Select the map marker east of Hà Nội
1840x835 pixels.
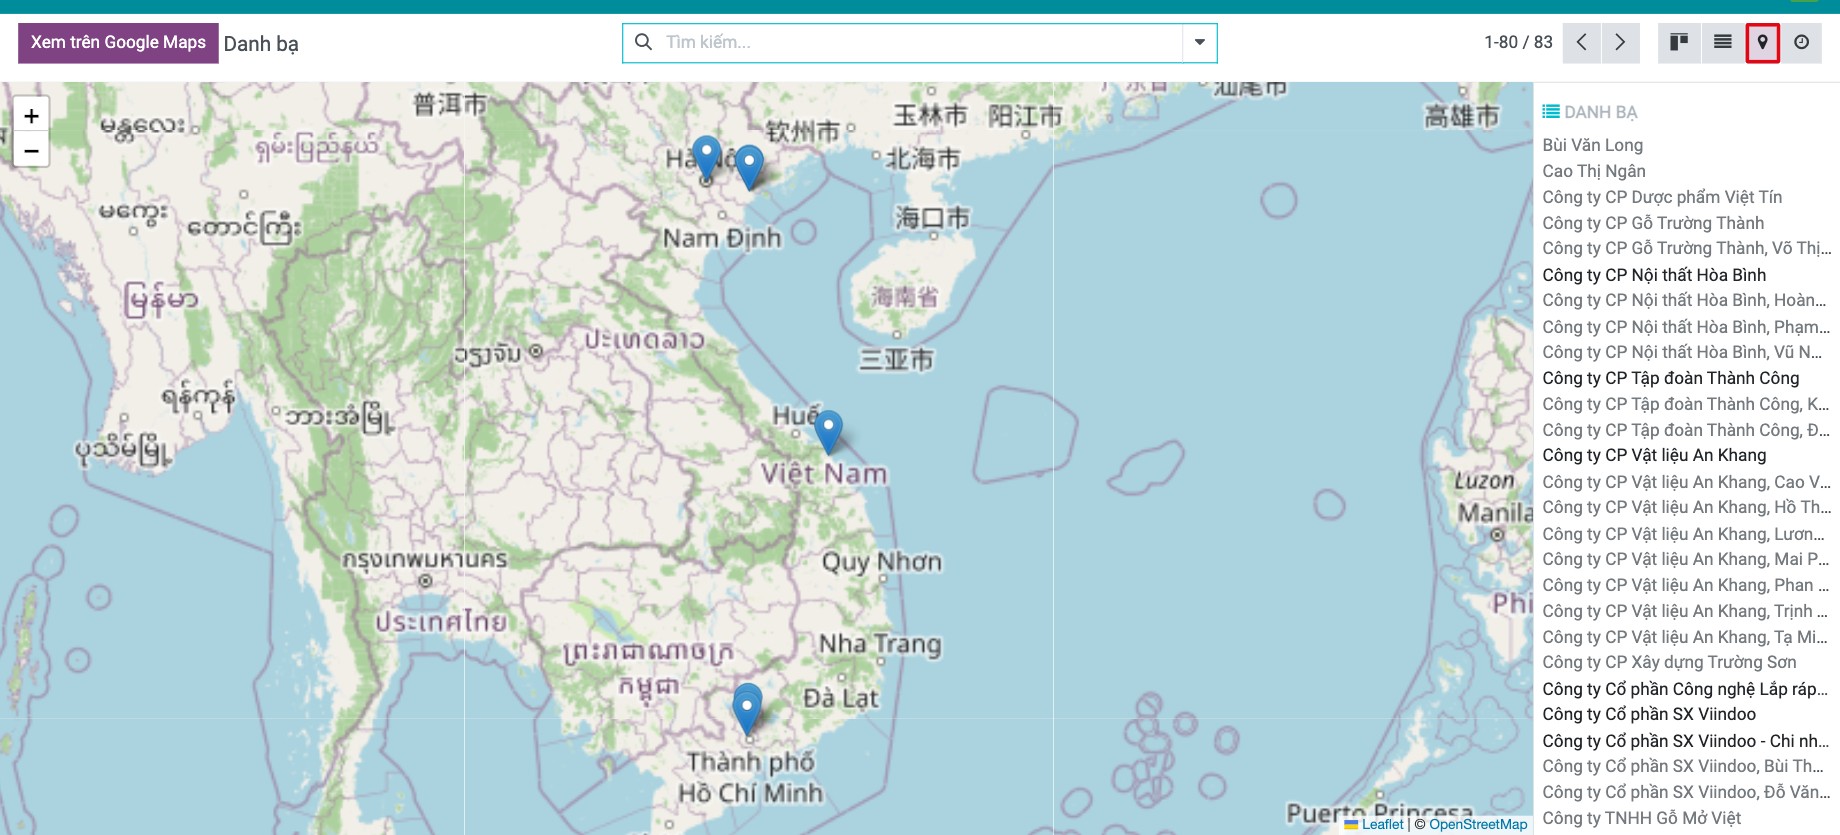749,167
